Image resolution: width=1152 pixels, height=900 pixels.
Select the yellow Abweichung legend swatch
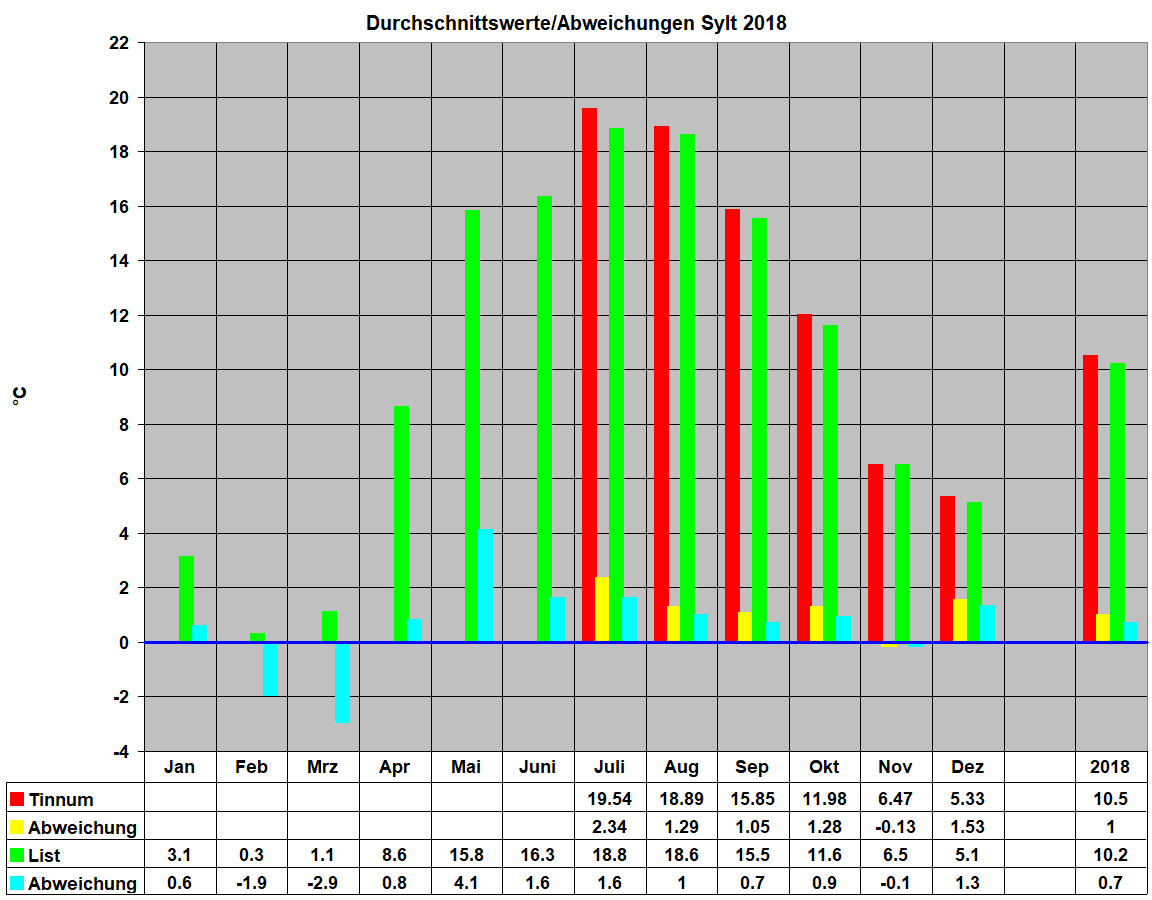click(x=17, y=827)
